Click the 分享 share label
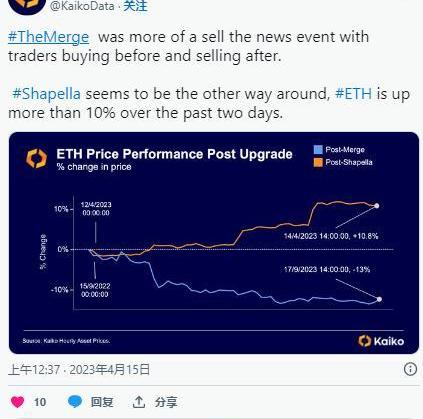Viewport: 423px width, 419px height. click(x=166, y=402)
